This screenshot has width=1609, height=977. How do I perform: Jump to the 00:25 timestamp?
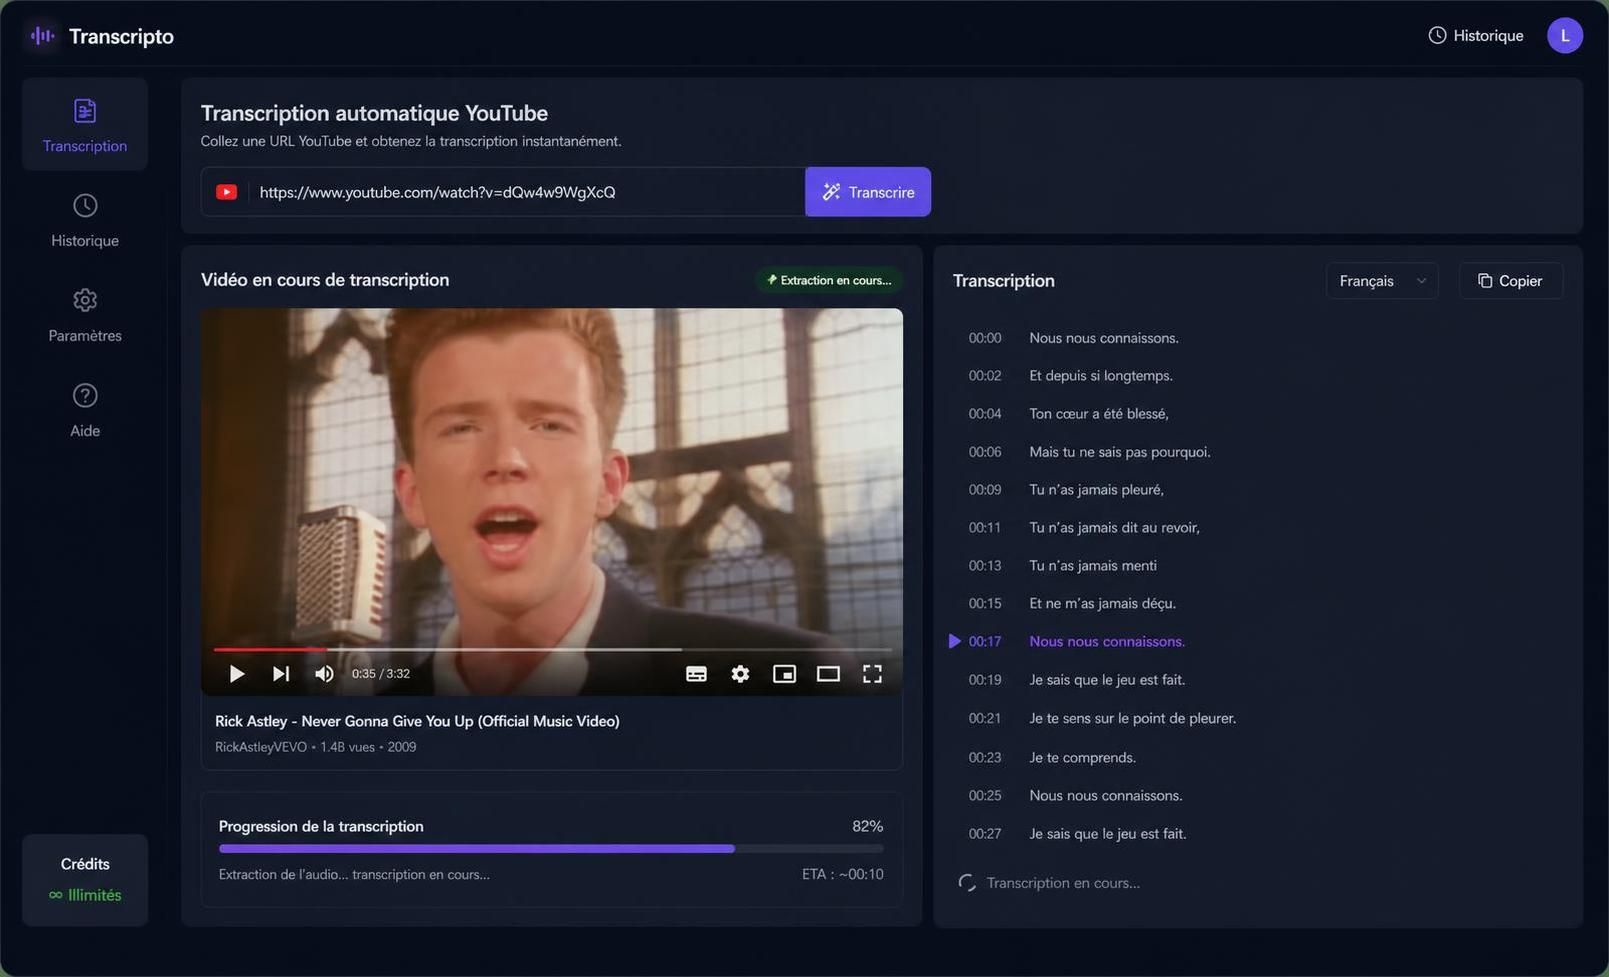point(984,796)
